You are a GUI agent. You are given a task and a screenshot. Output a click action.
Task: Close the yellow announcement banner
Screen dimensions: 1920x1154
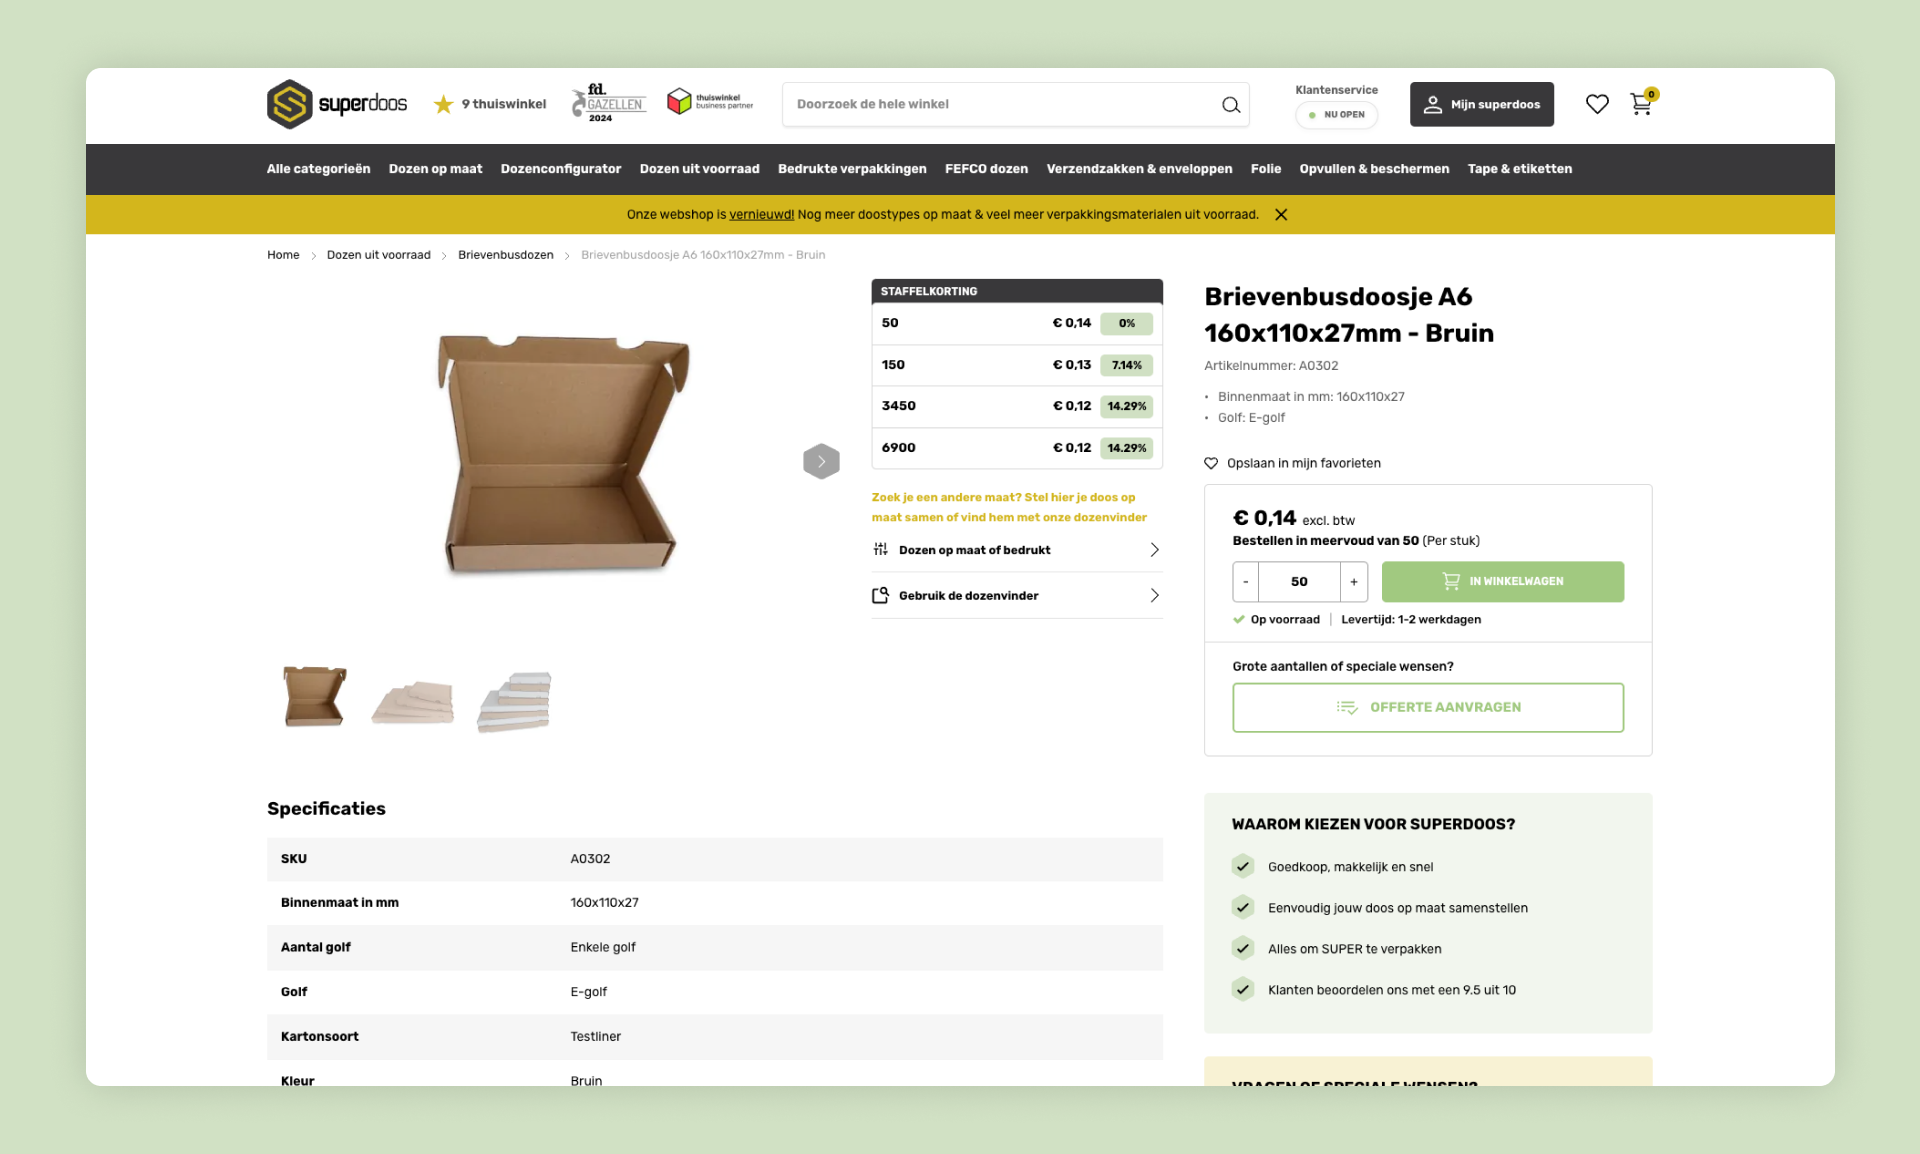click(x=1281, y=215)
